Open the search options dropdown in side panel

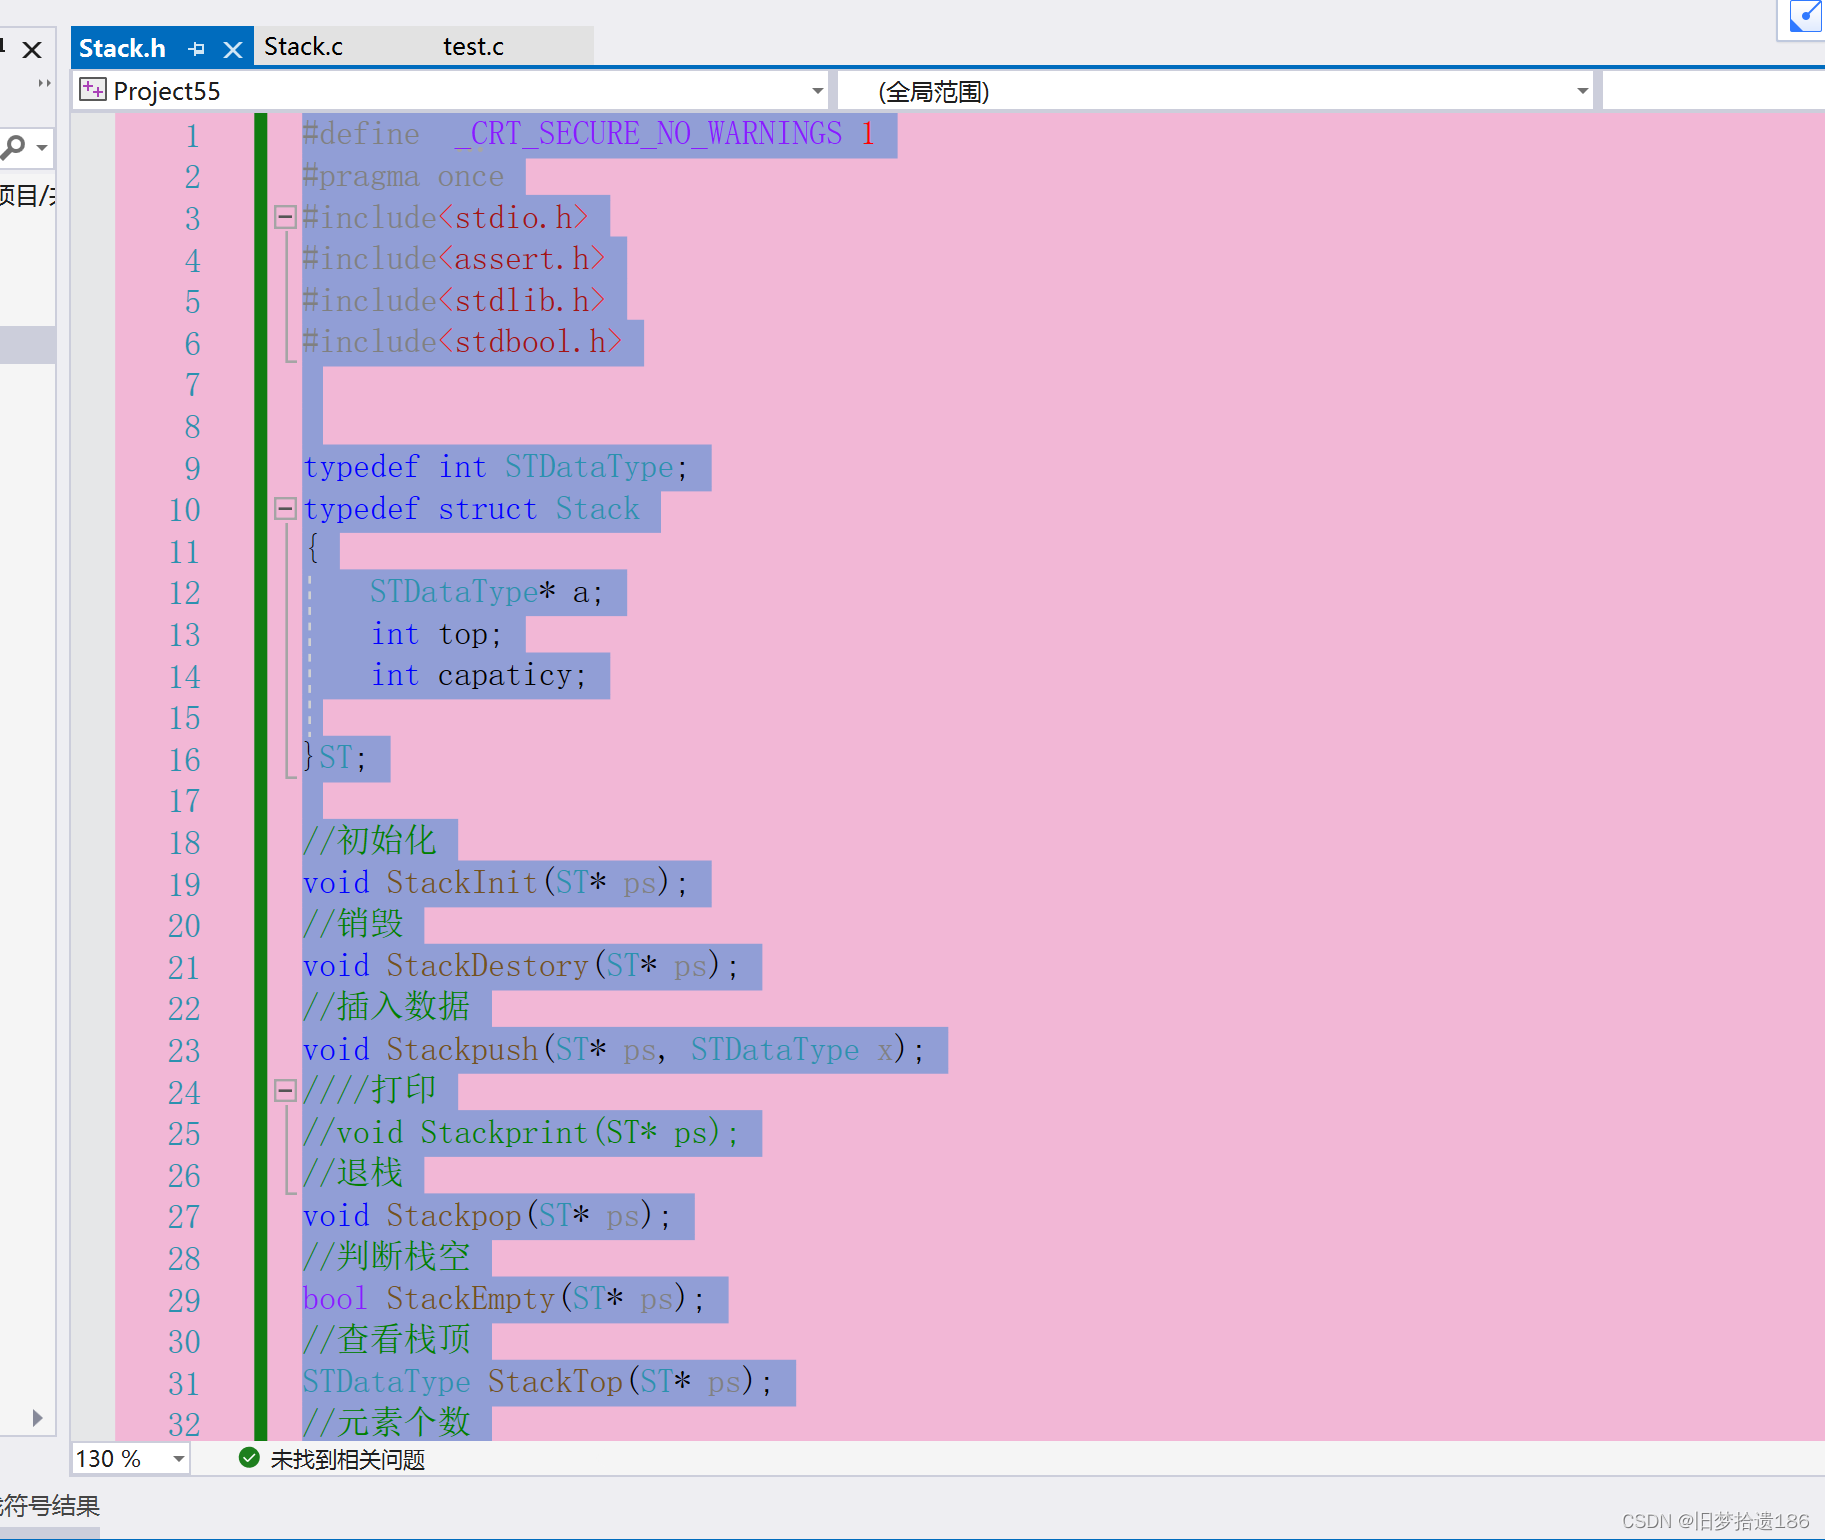pyautogui.click(x=42, y=148)
